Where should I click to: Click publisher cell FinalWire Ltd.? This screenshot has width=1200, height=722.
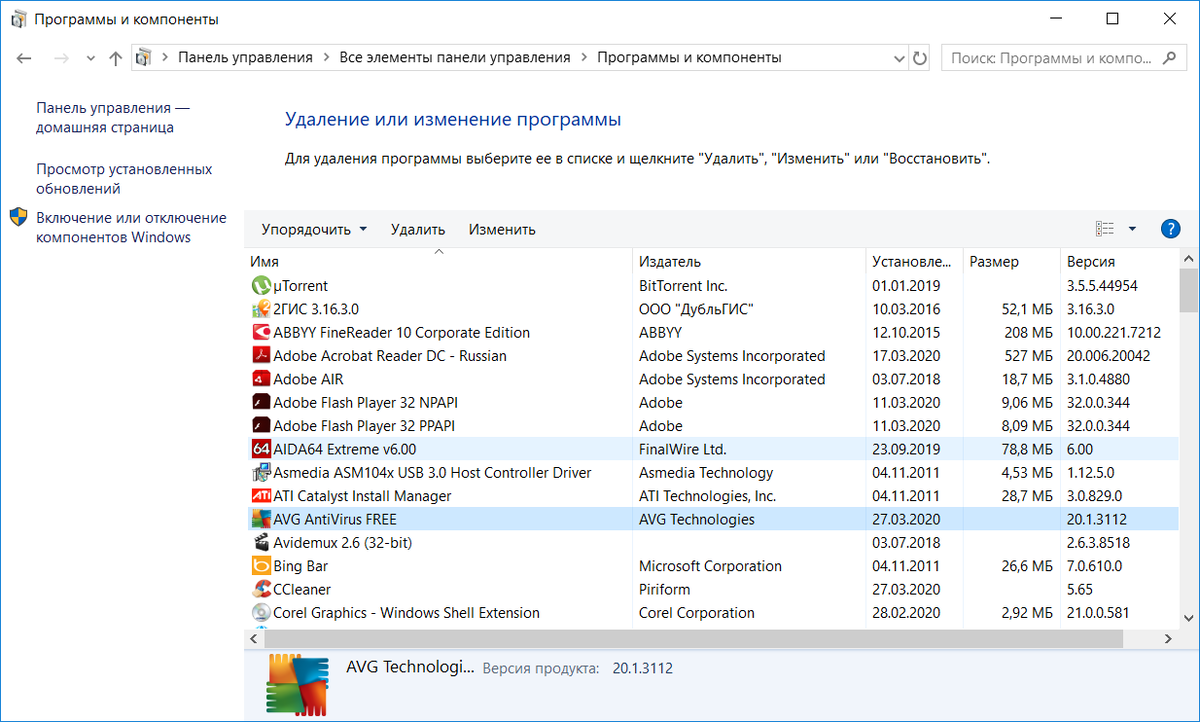point(682,449)
